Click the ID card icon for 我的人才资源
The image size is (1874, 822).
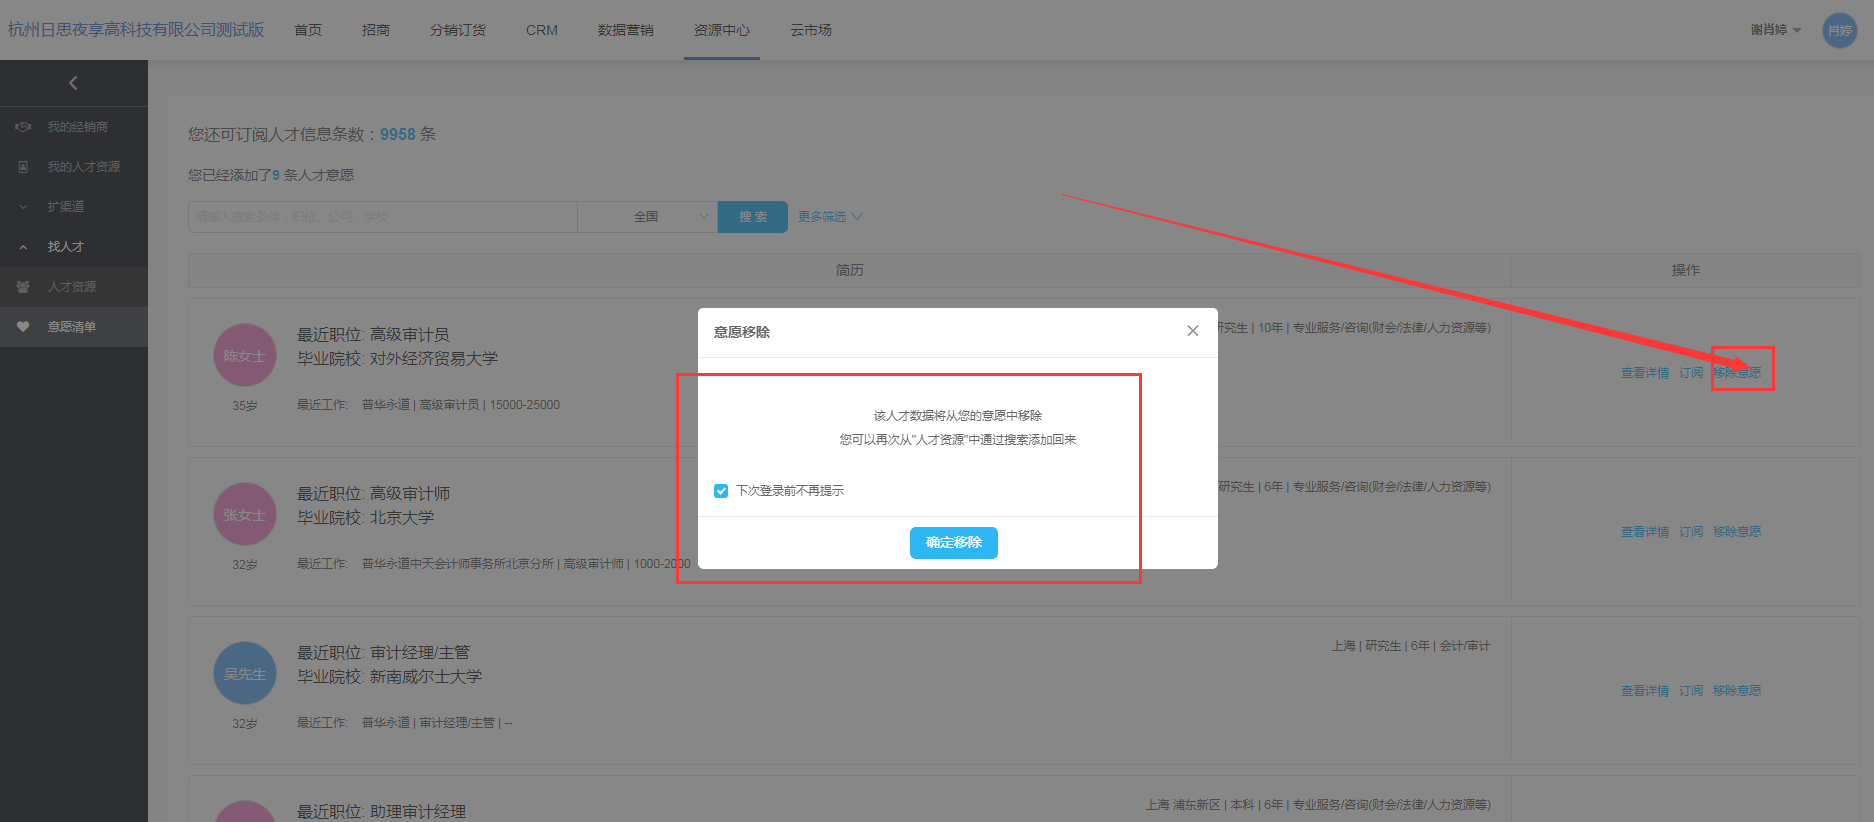coord(23,167)
